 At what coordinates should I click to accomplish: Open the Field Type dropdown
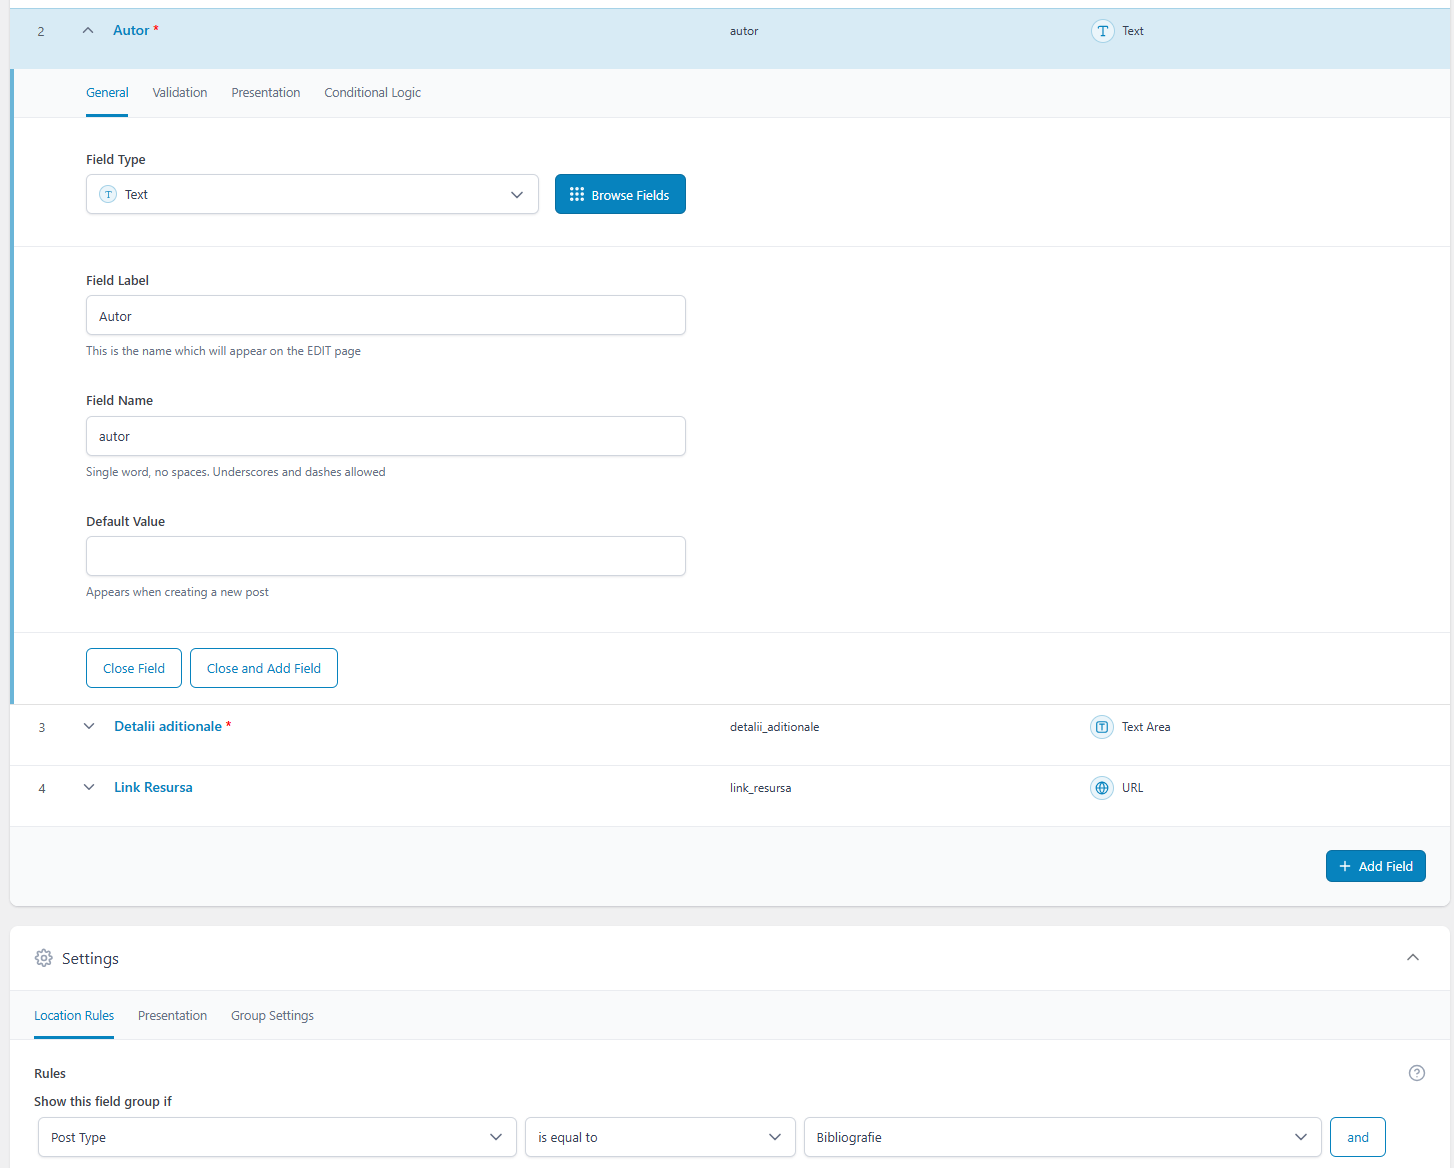coord(312,195)
